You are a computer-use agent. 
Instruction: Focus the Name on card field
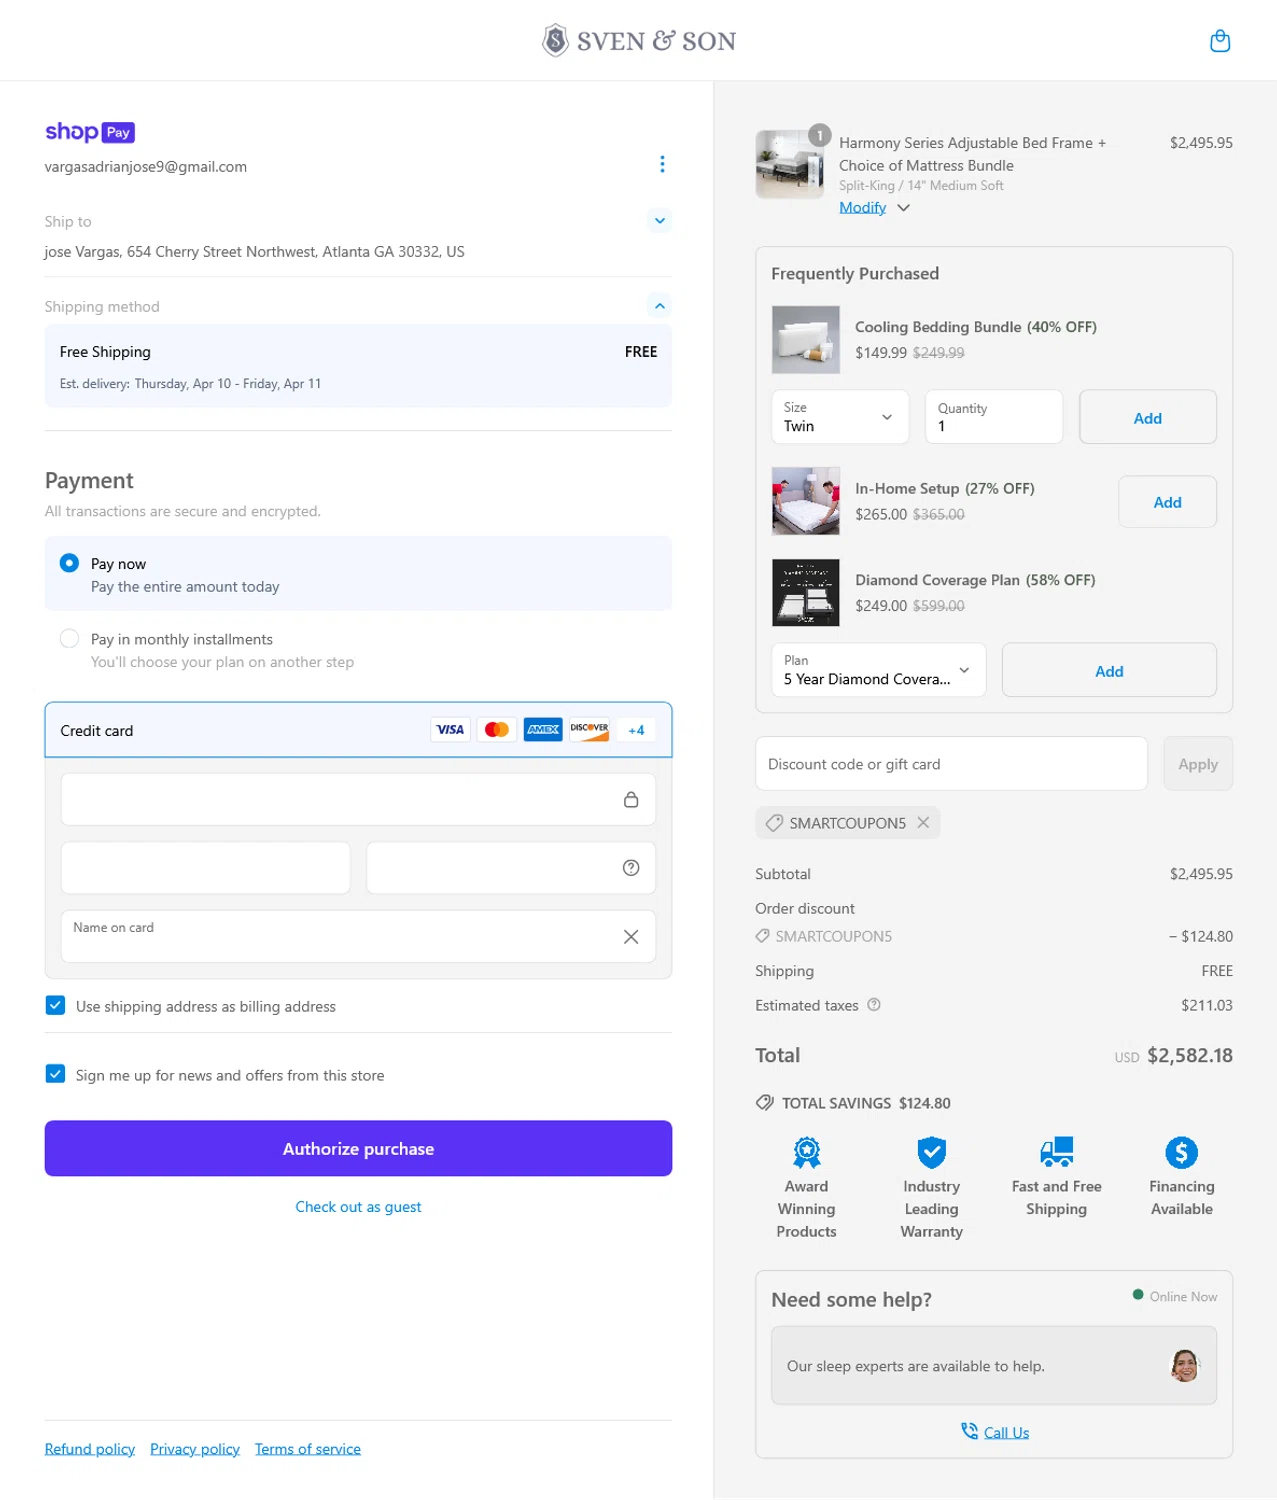tap(358, 937)
